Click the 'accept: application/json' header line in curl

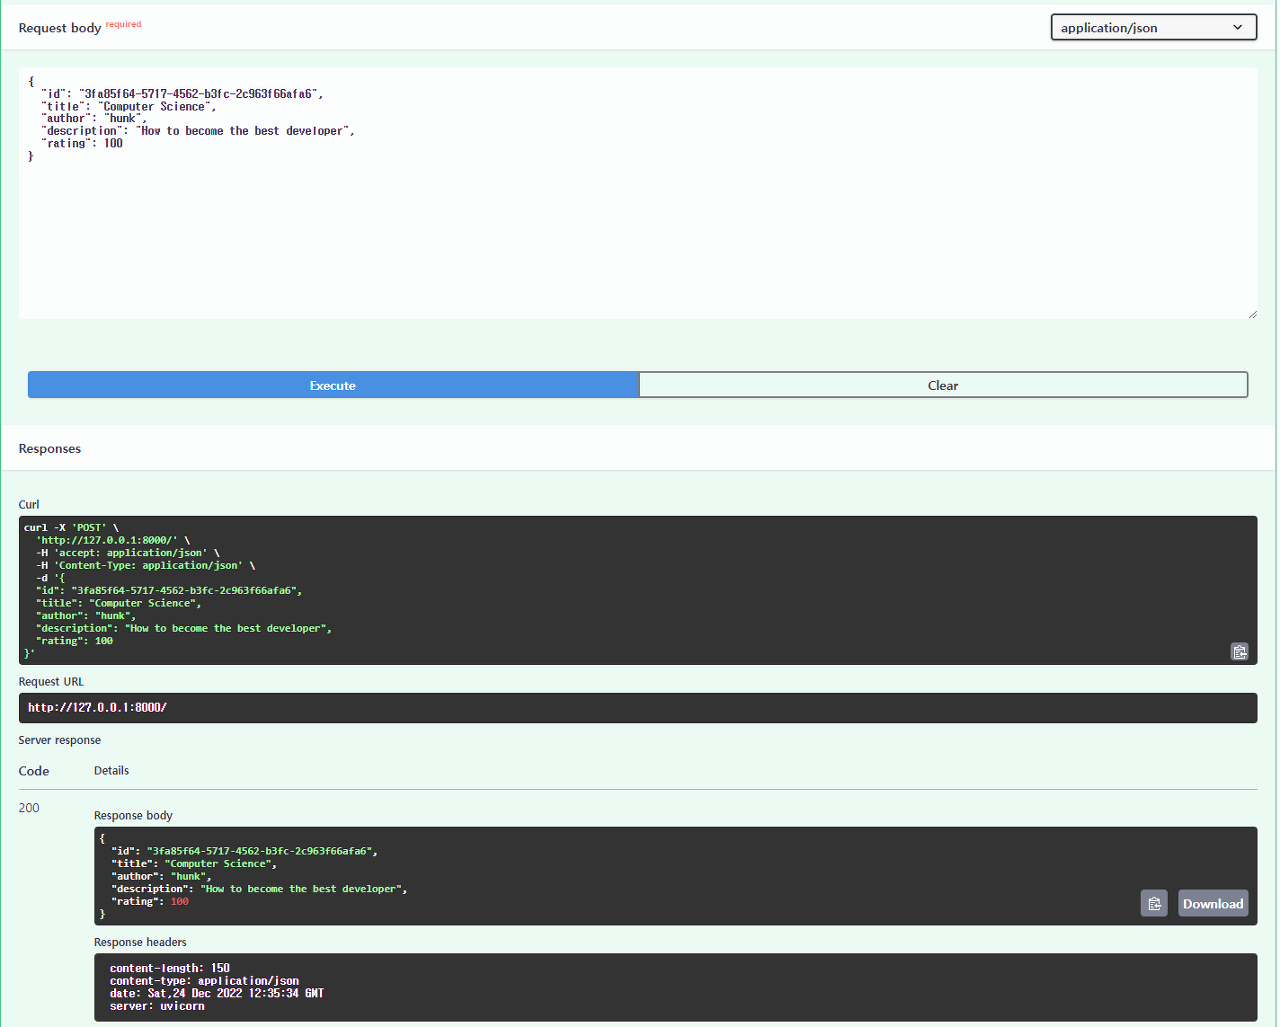(128, 553)
